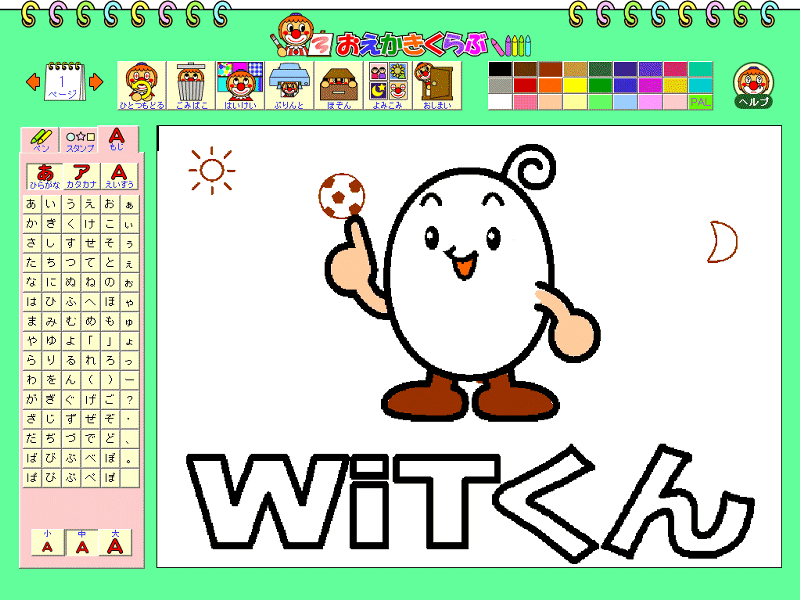Pick the gray color swatch
Viewport: 800px width, 600px height.
point(500,85)
